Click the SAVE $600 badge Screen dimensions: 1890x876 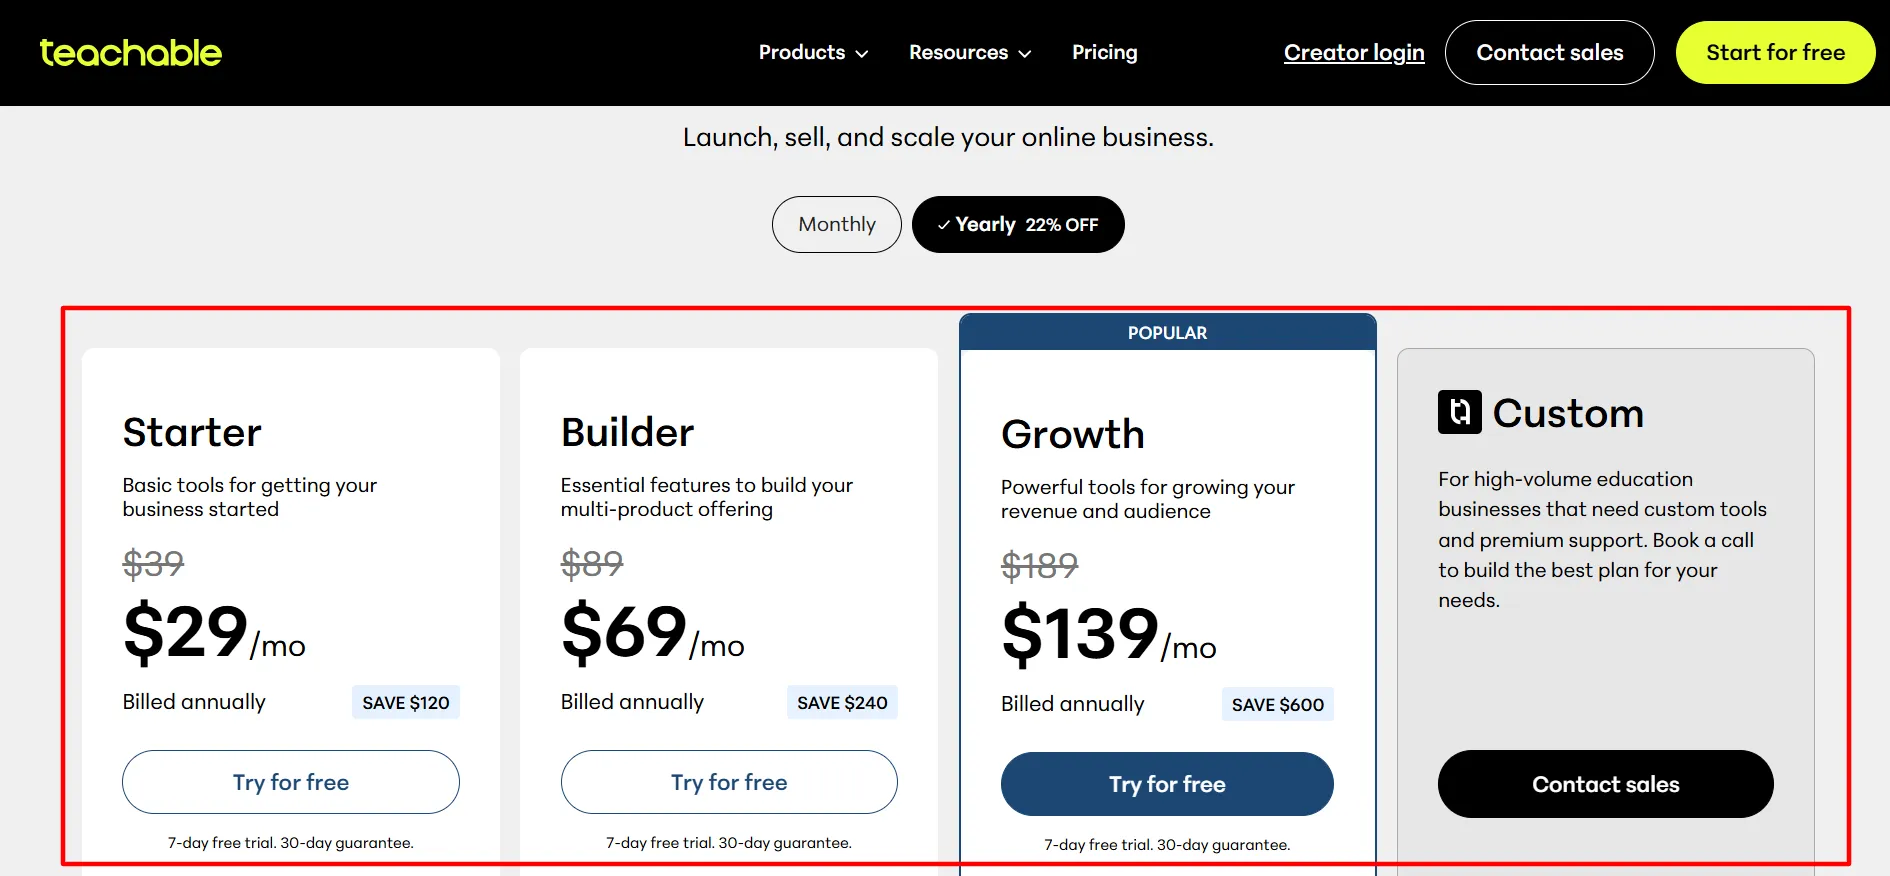pos(1278,704)
